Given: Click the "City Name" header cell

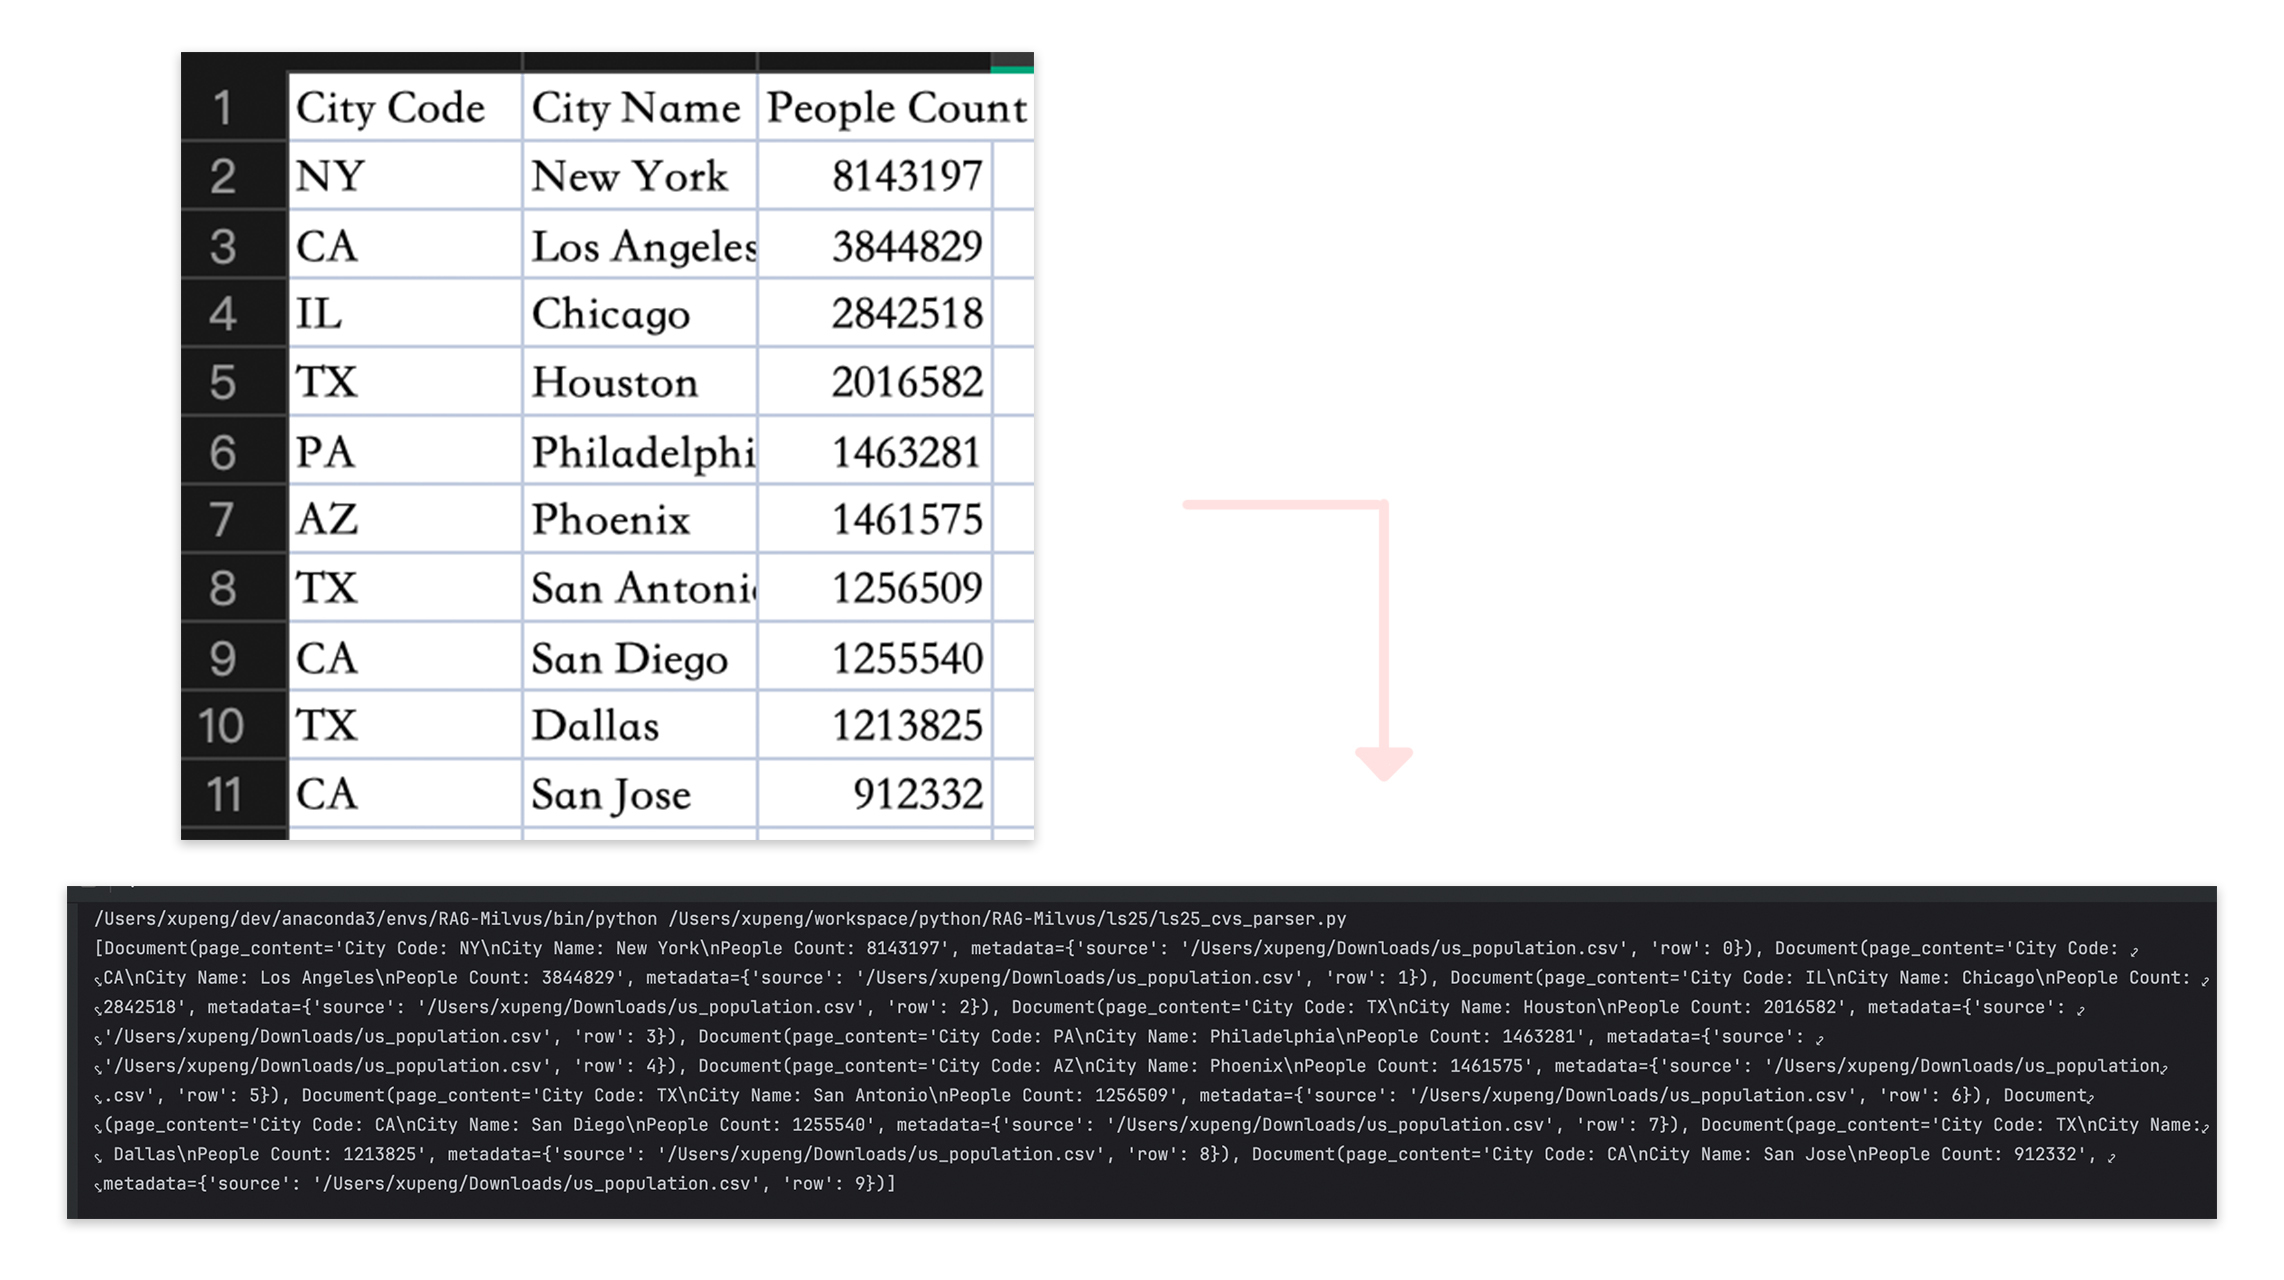Looking at the screenshot, I should tap(638, 107).
